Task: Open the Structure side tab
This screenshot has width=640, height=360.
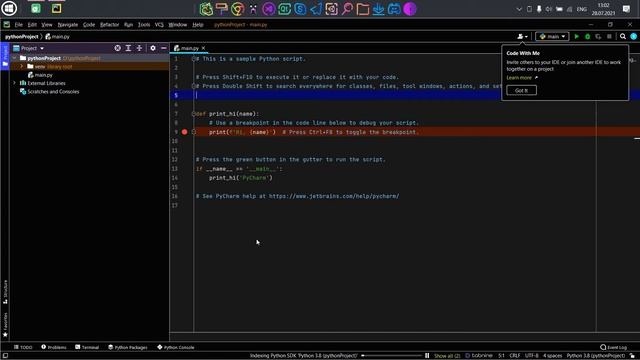Action: [x=5, y=291]
